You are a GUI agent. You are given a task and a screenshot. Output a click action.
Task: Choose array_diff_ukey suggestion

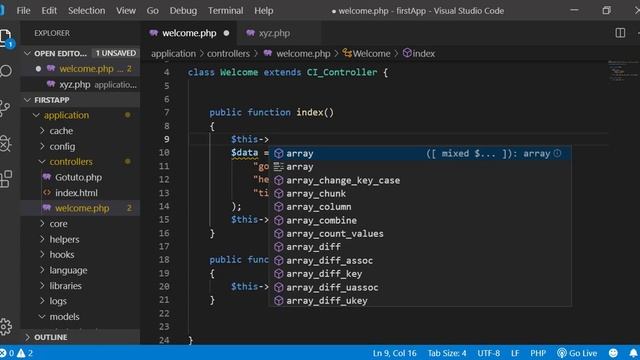coord(420,301)
